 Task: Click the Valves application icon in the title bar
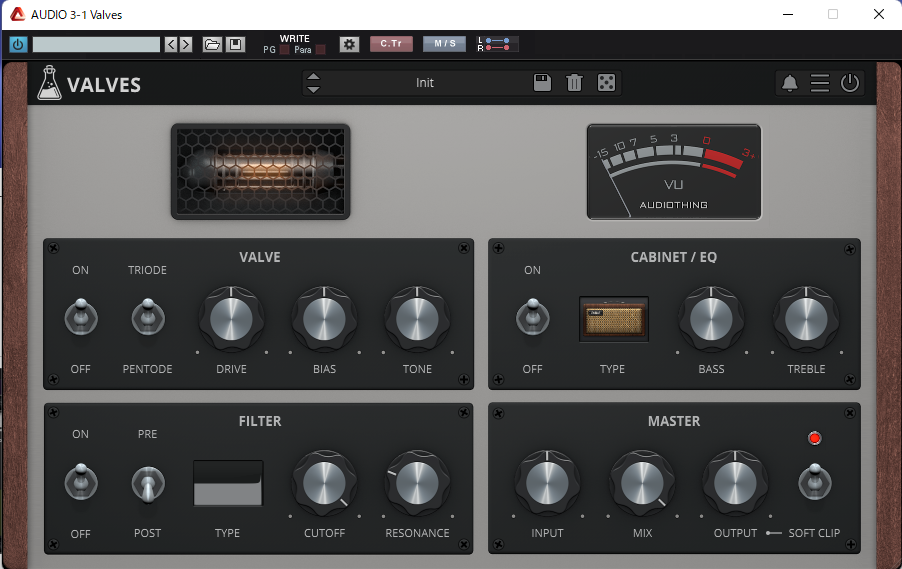tap(17, 14)
